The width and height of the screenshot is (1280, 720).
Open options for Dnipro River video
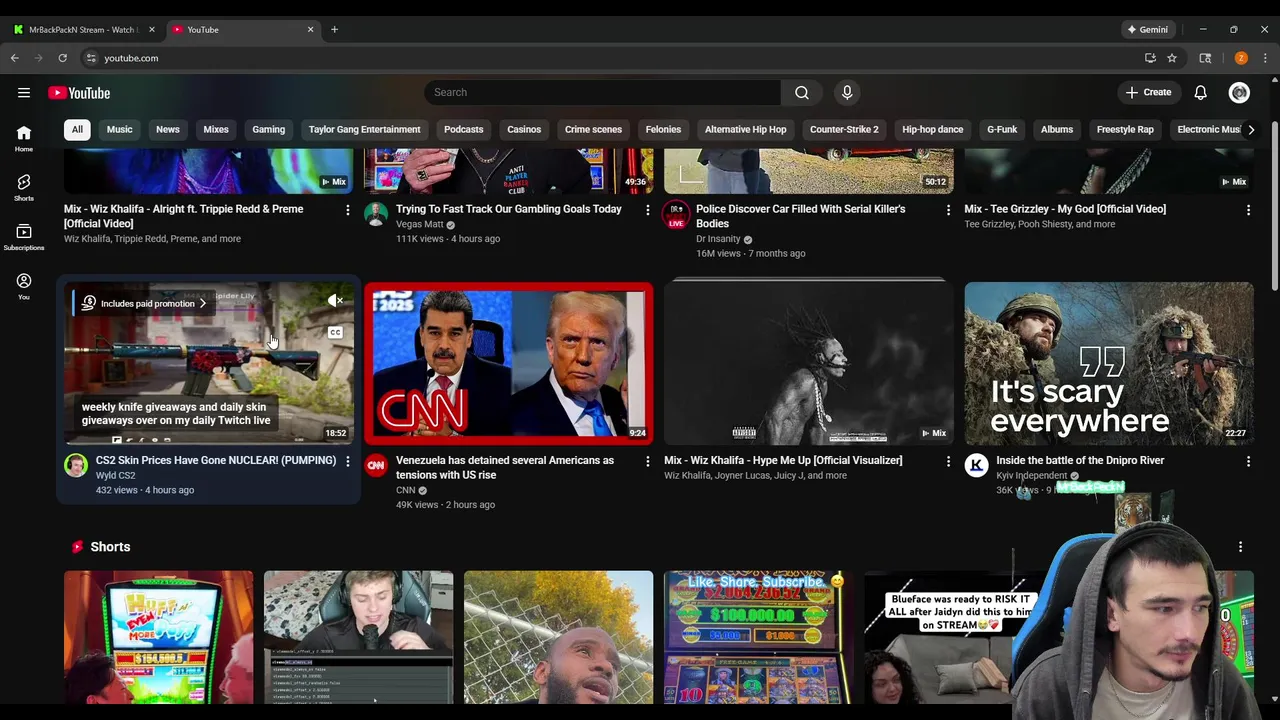pos(1248,461)
